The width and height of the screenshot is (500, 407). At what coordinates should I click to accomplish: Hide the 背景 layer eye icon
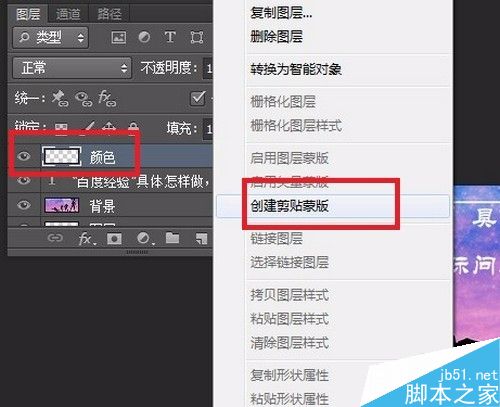(23, 205)
